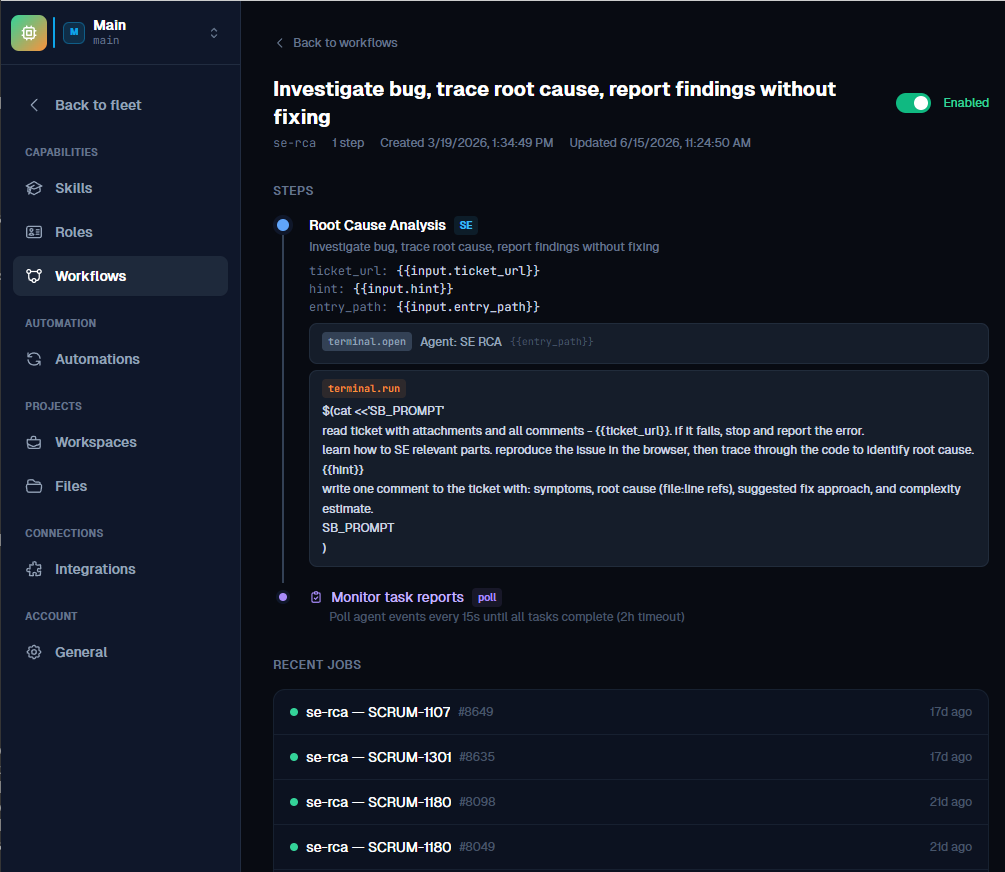1005x872 pixels.
Task: Click the Skills graduation cap icon
Action: click(34, 188)
